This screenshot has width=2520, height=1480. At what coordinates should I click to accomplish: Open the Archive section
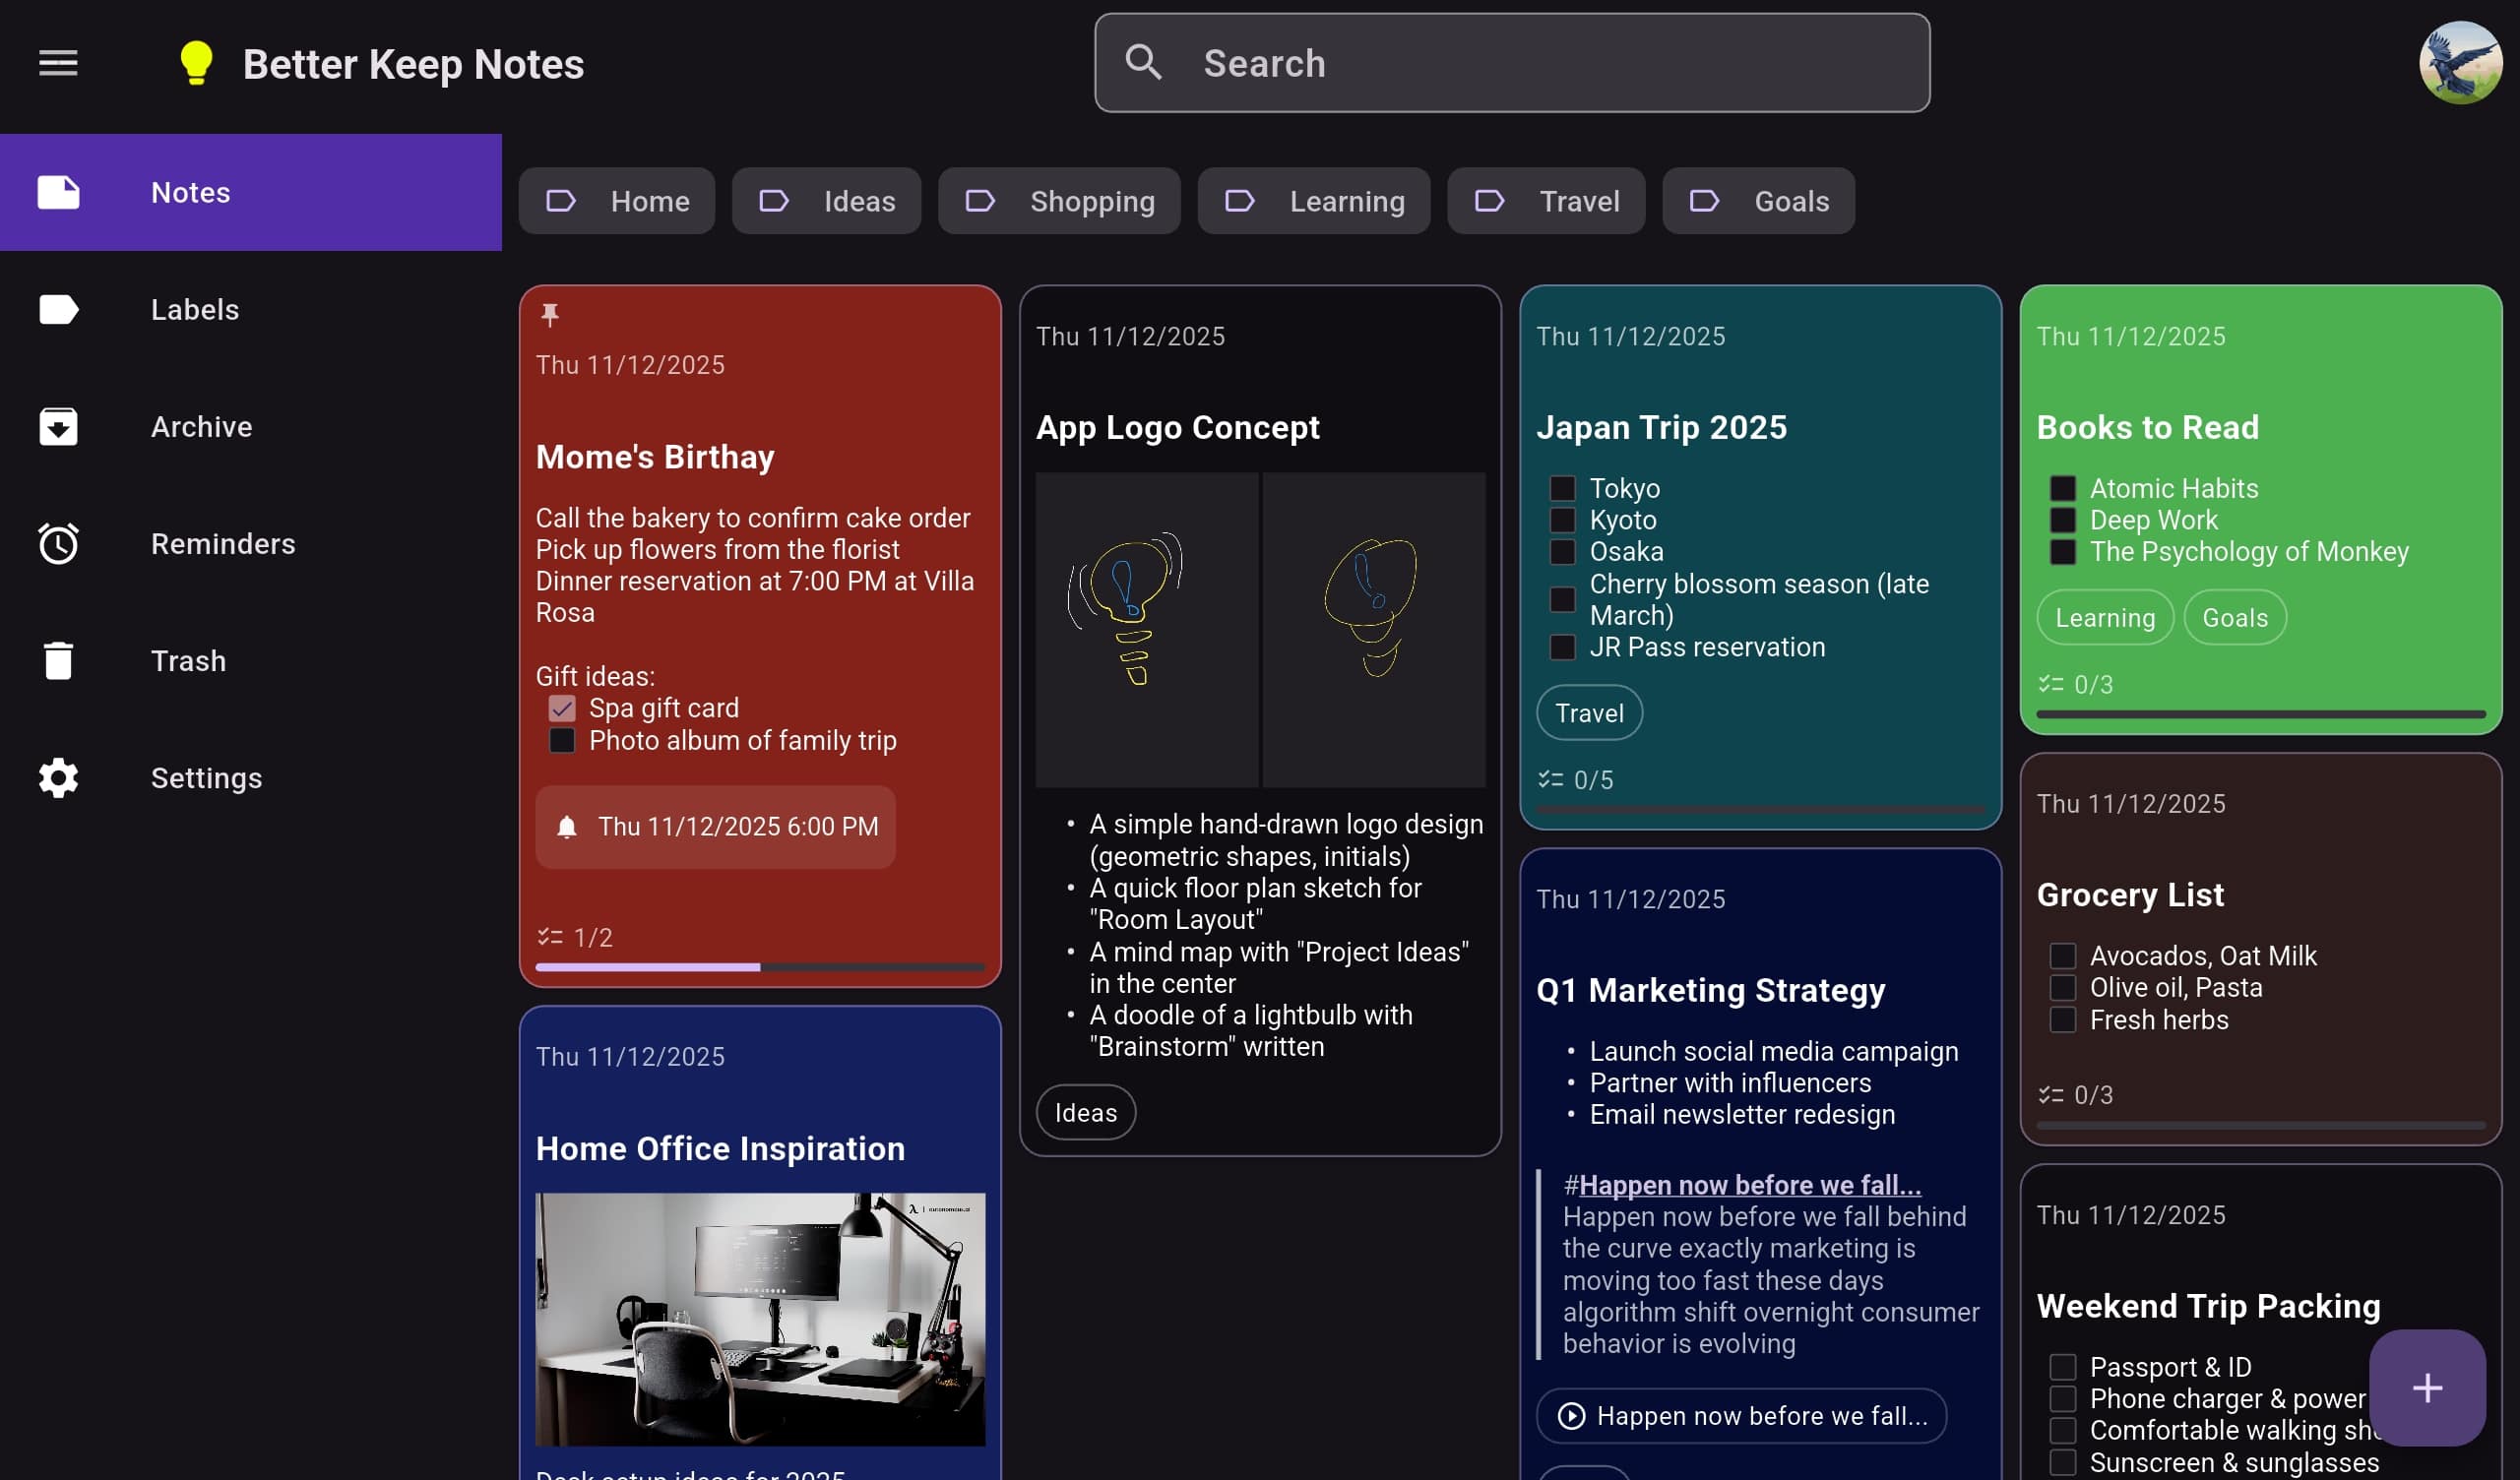click(x=202, y=426)
